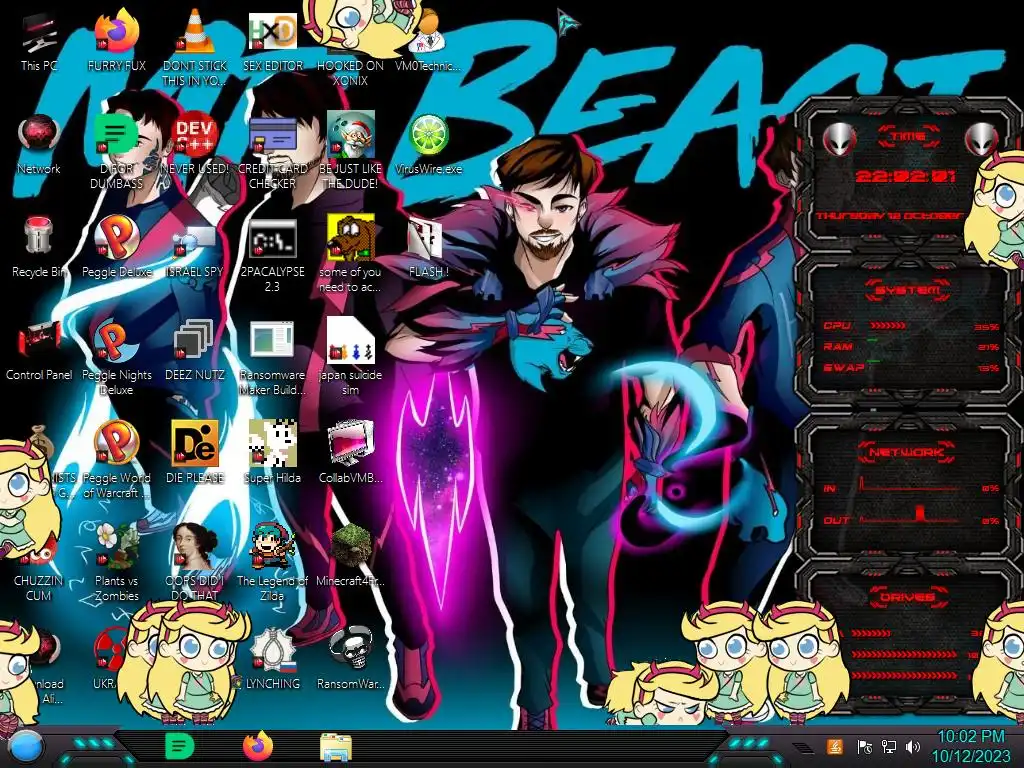Image resolution: width=1024 pixels, height=768 pixels.
Task: Open the This PC desktop icon
Action: [x=39, y=41]
